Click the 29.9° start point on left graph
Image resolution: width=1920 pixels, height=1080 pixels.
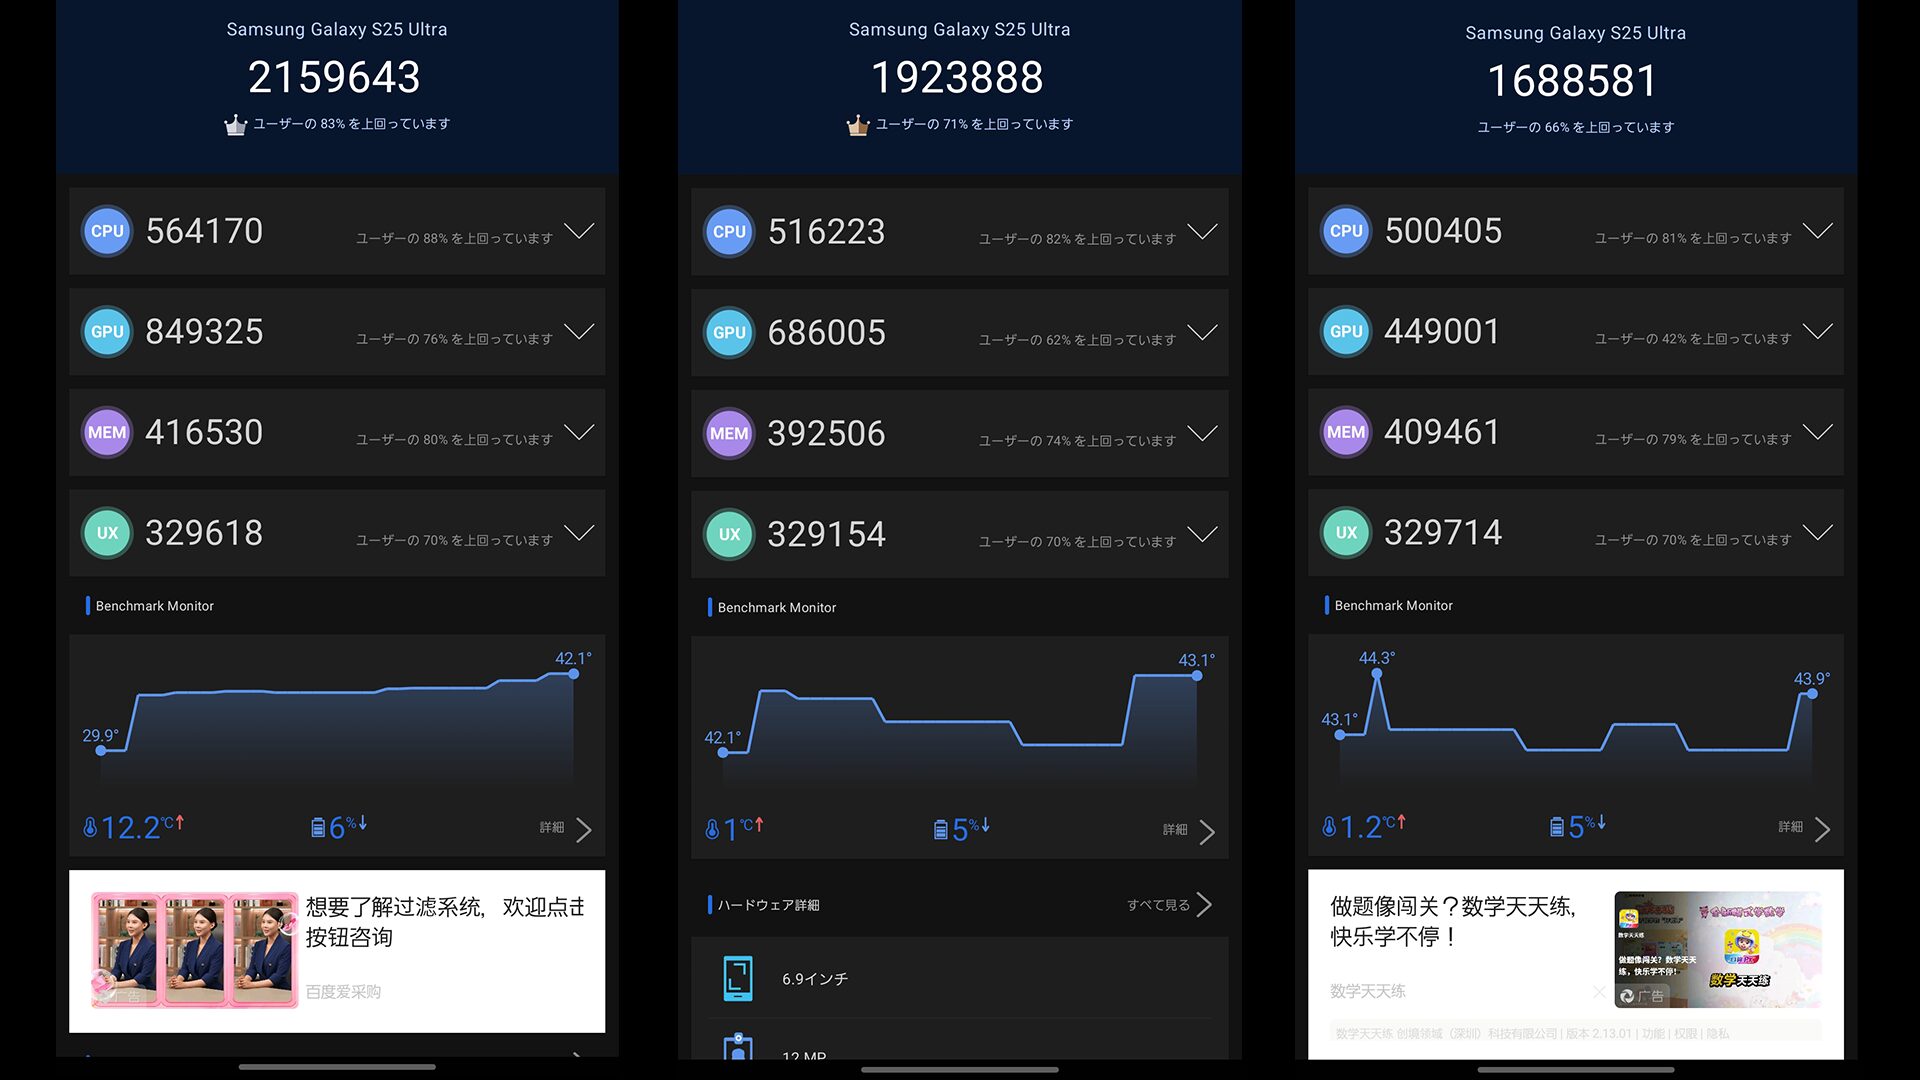click(x=101, y=750)
